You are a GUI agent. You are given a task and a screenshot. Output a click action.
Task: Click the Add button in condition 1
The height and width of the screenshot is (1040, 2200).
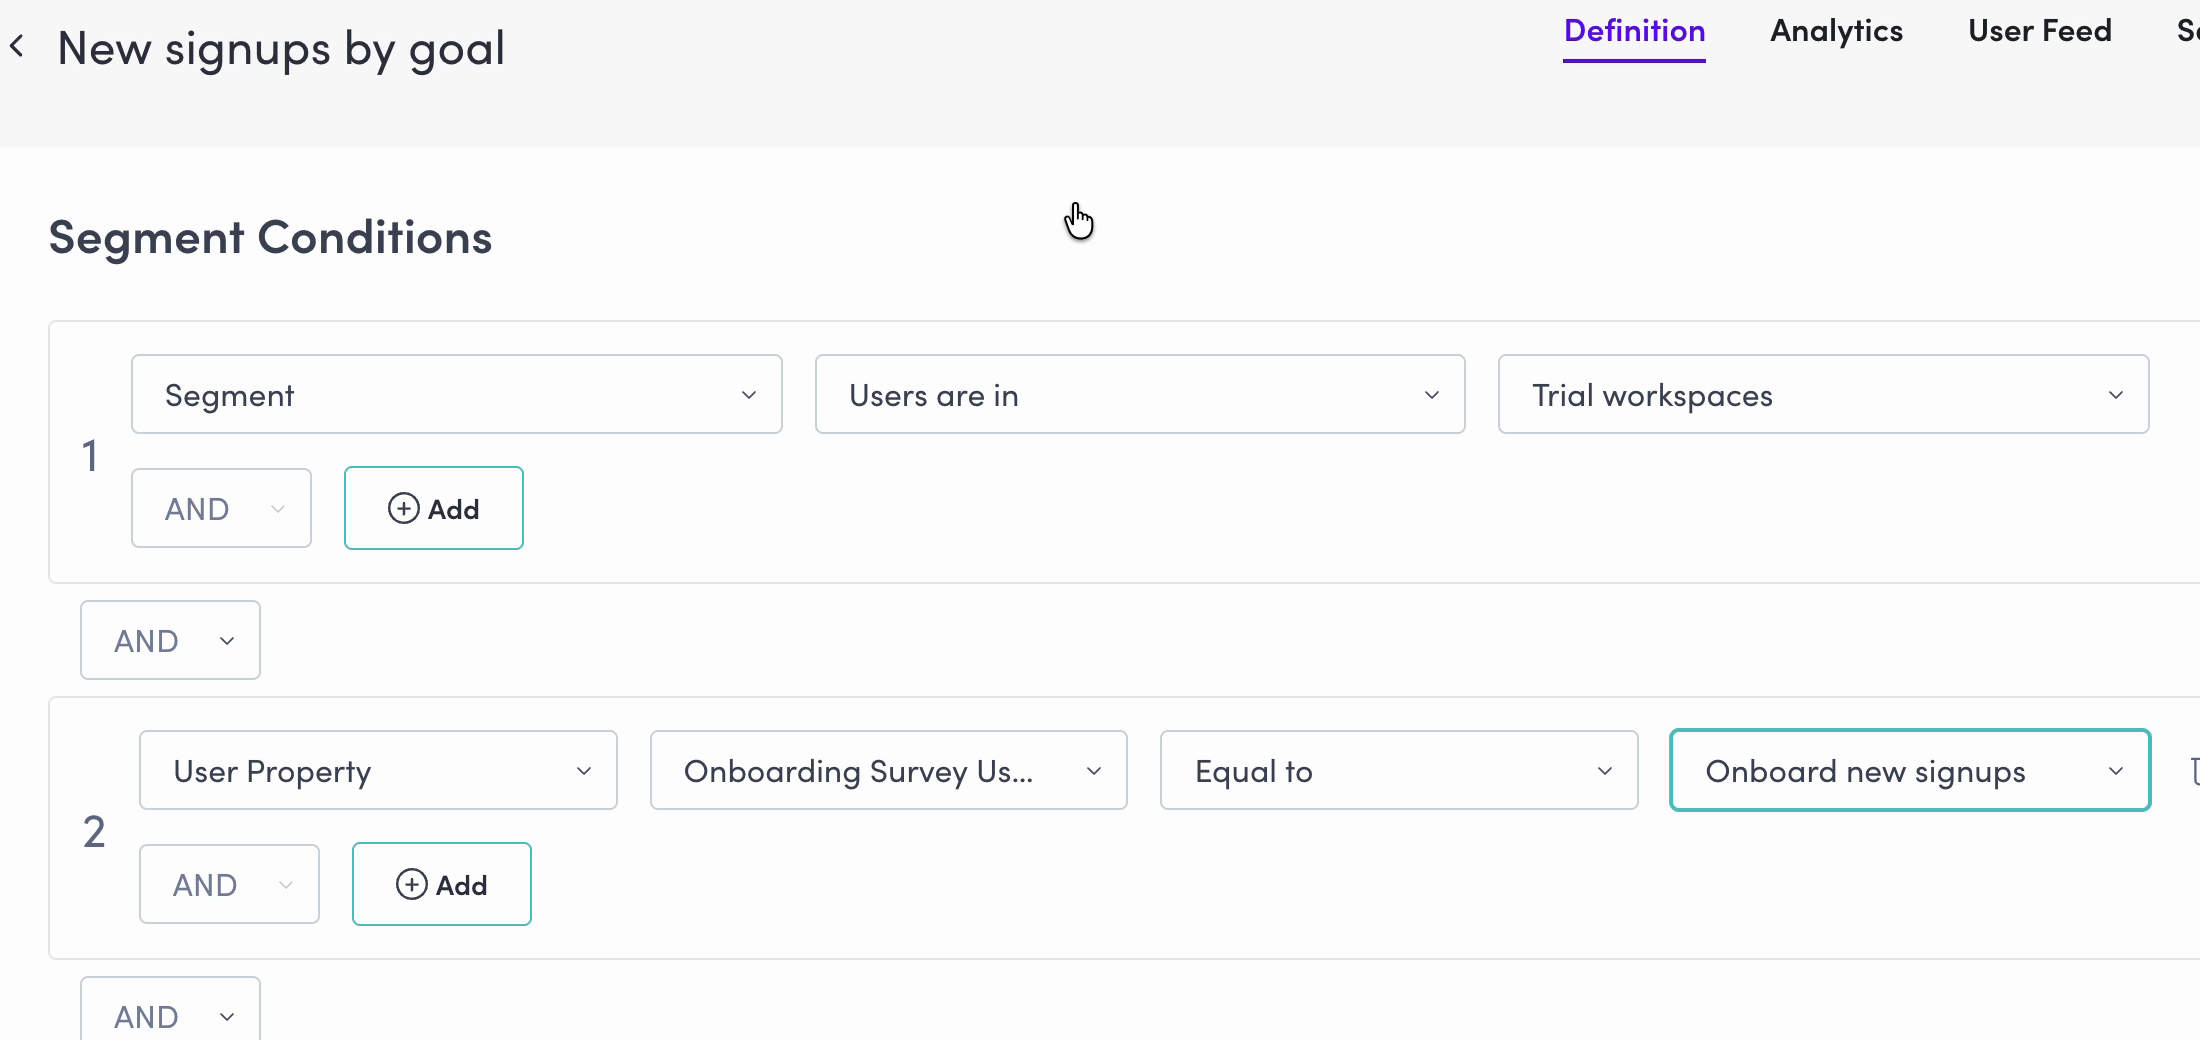[x=434, y=508]
